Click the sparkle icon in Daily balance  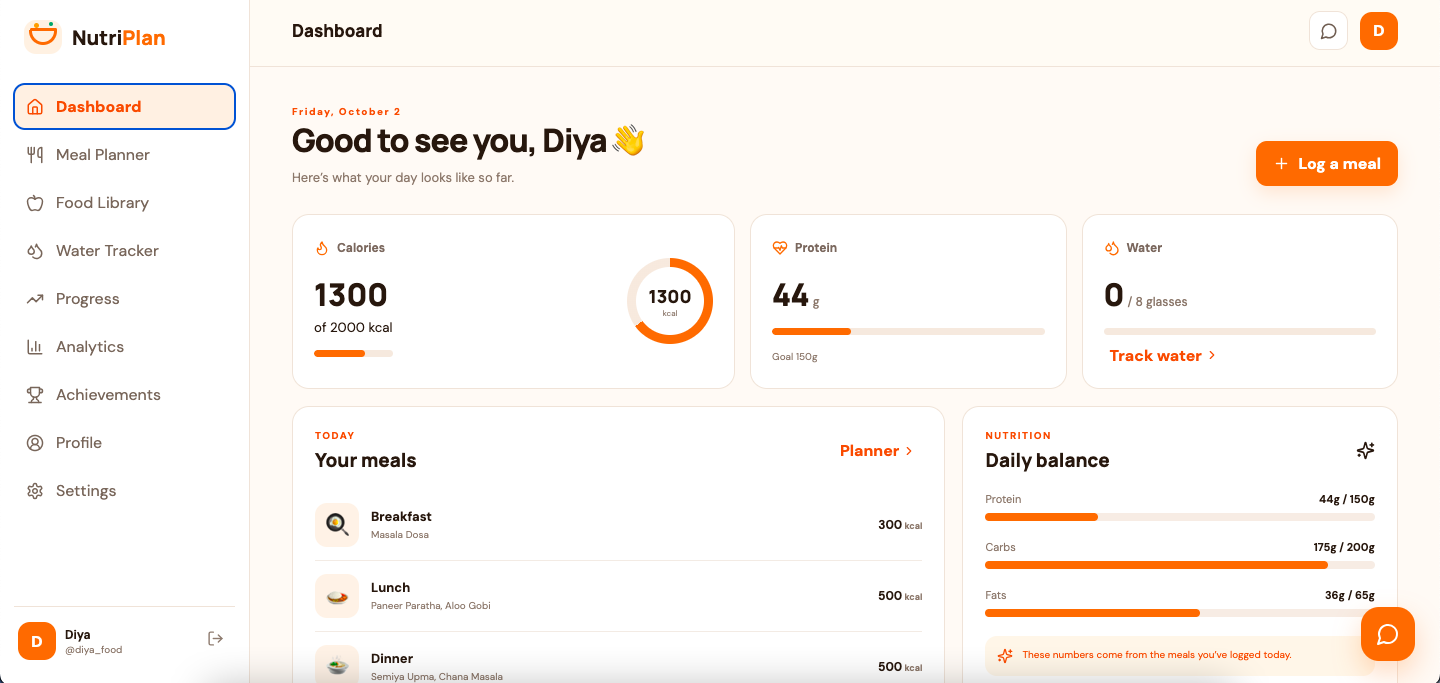pos(1365,451)
